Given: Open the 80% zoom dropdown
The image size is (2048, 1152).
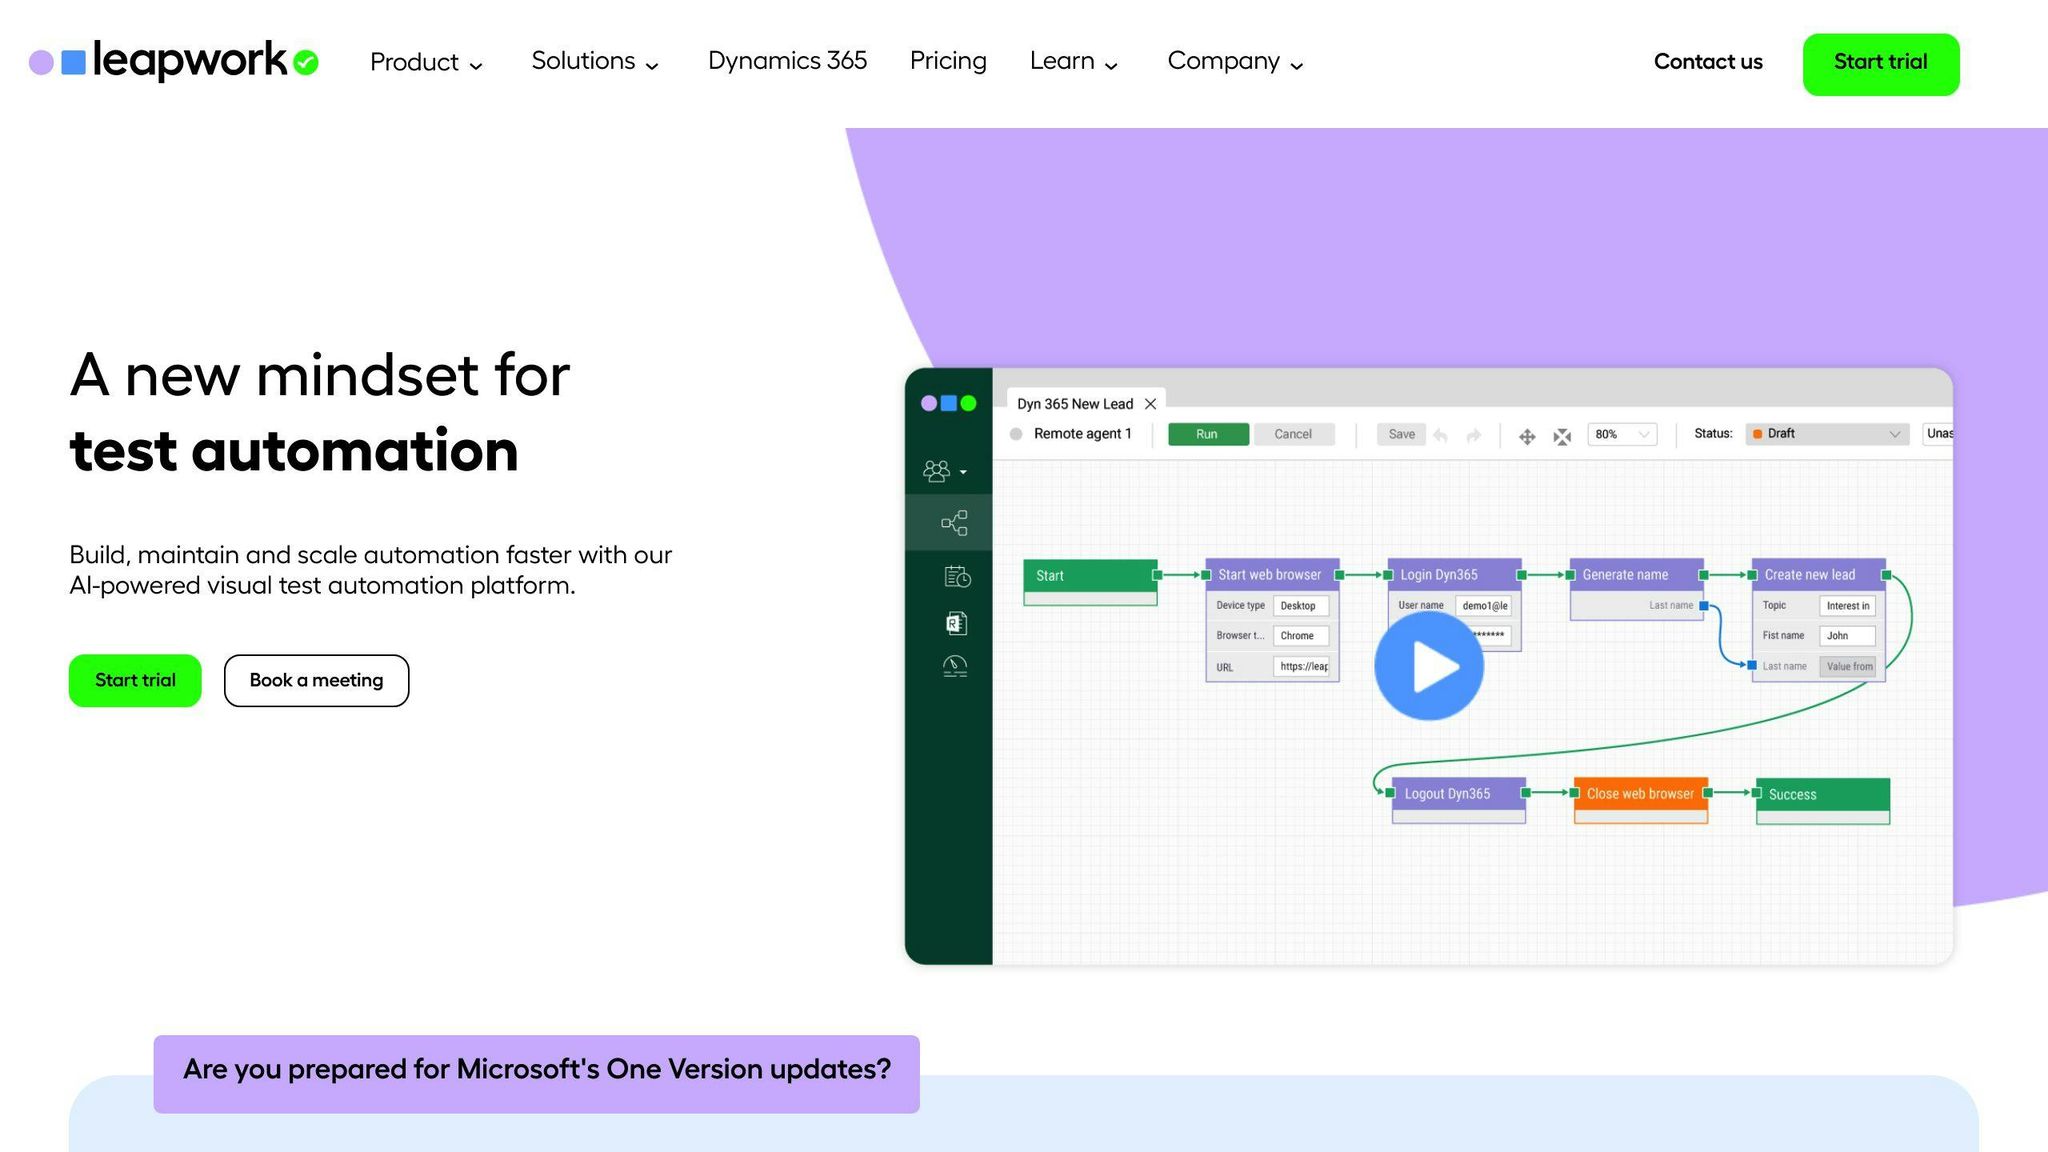Looking at the screenshot, I should [x=1622, y=434].
